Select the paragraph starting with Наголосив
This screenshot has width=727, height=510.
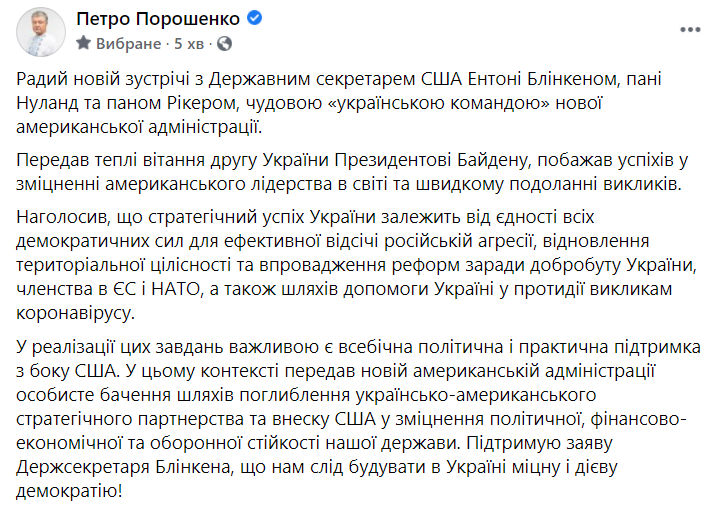(357, 265)
